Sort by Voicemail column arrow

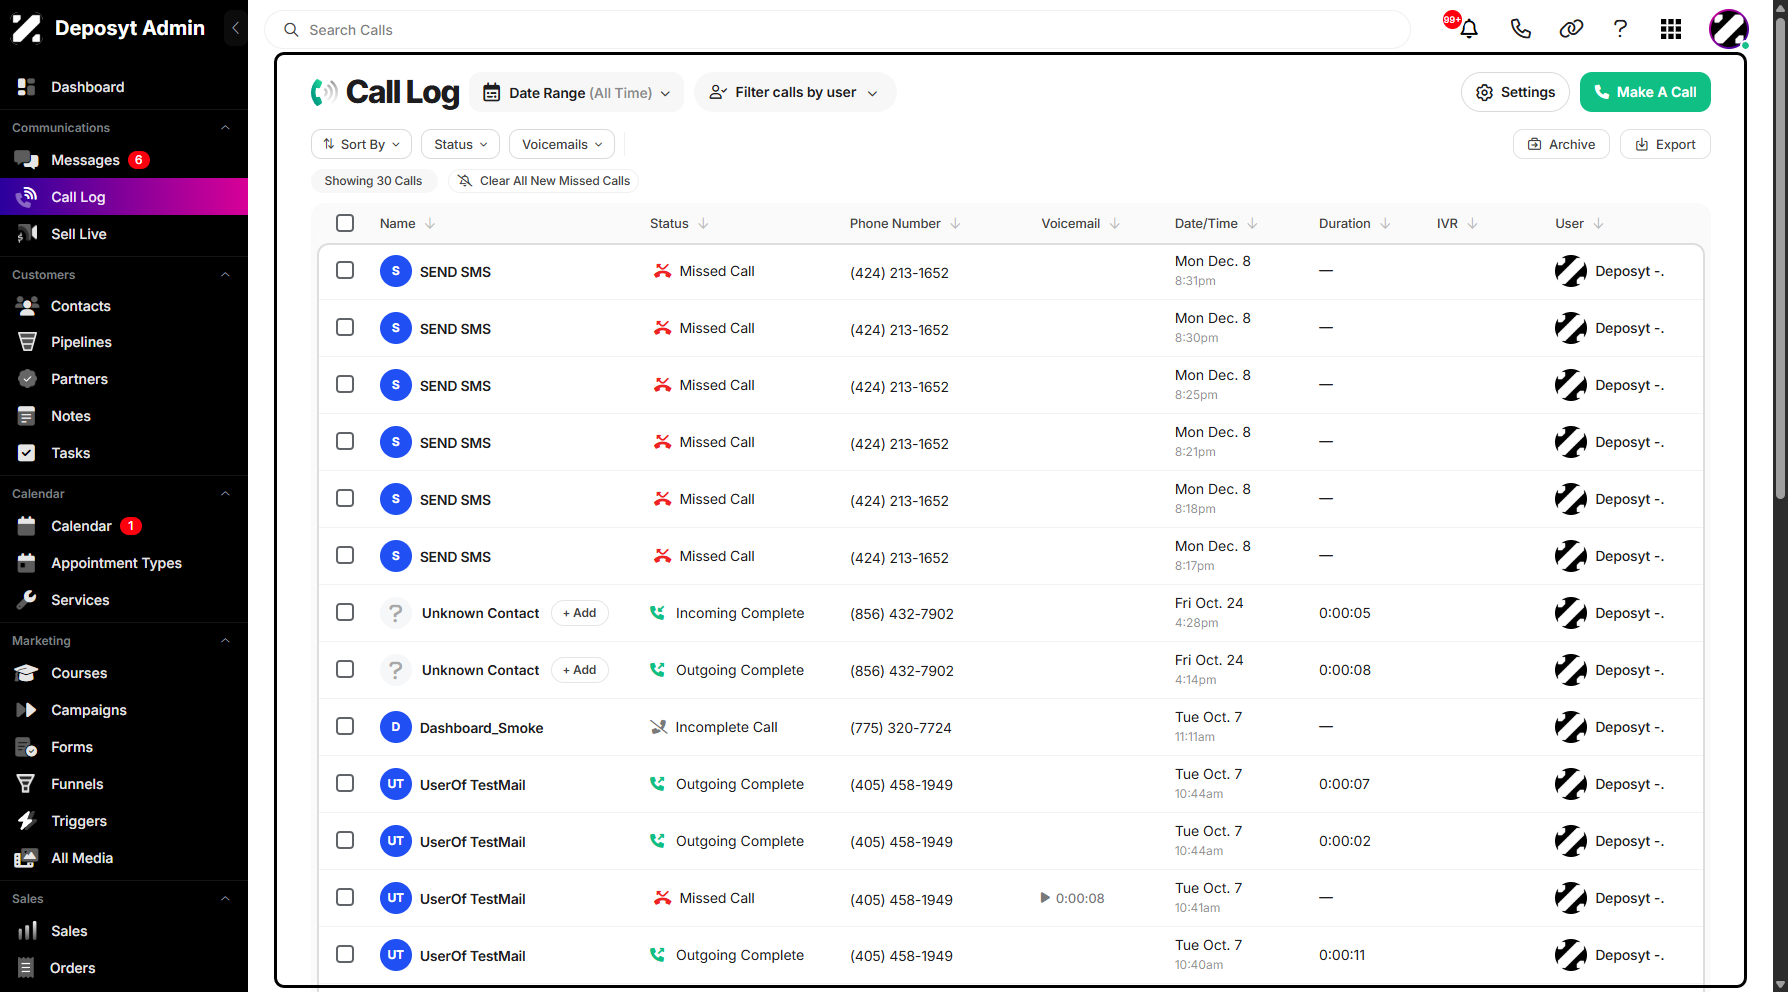[x=1115, y=224]
